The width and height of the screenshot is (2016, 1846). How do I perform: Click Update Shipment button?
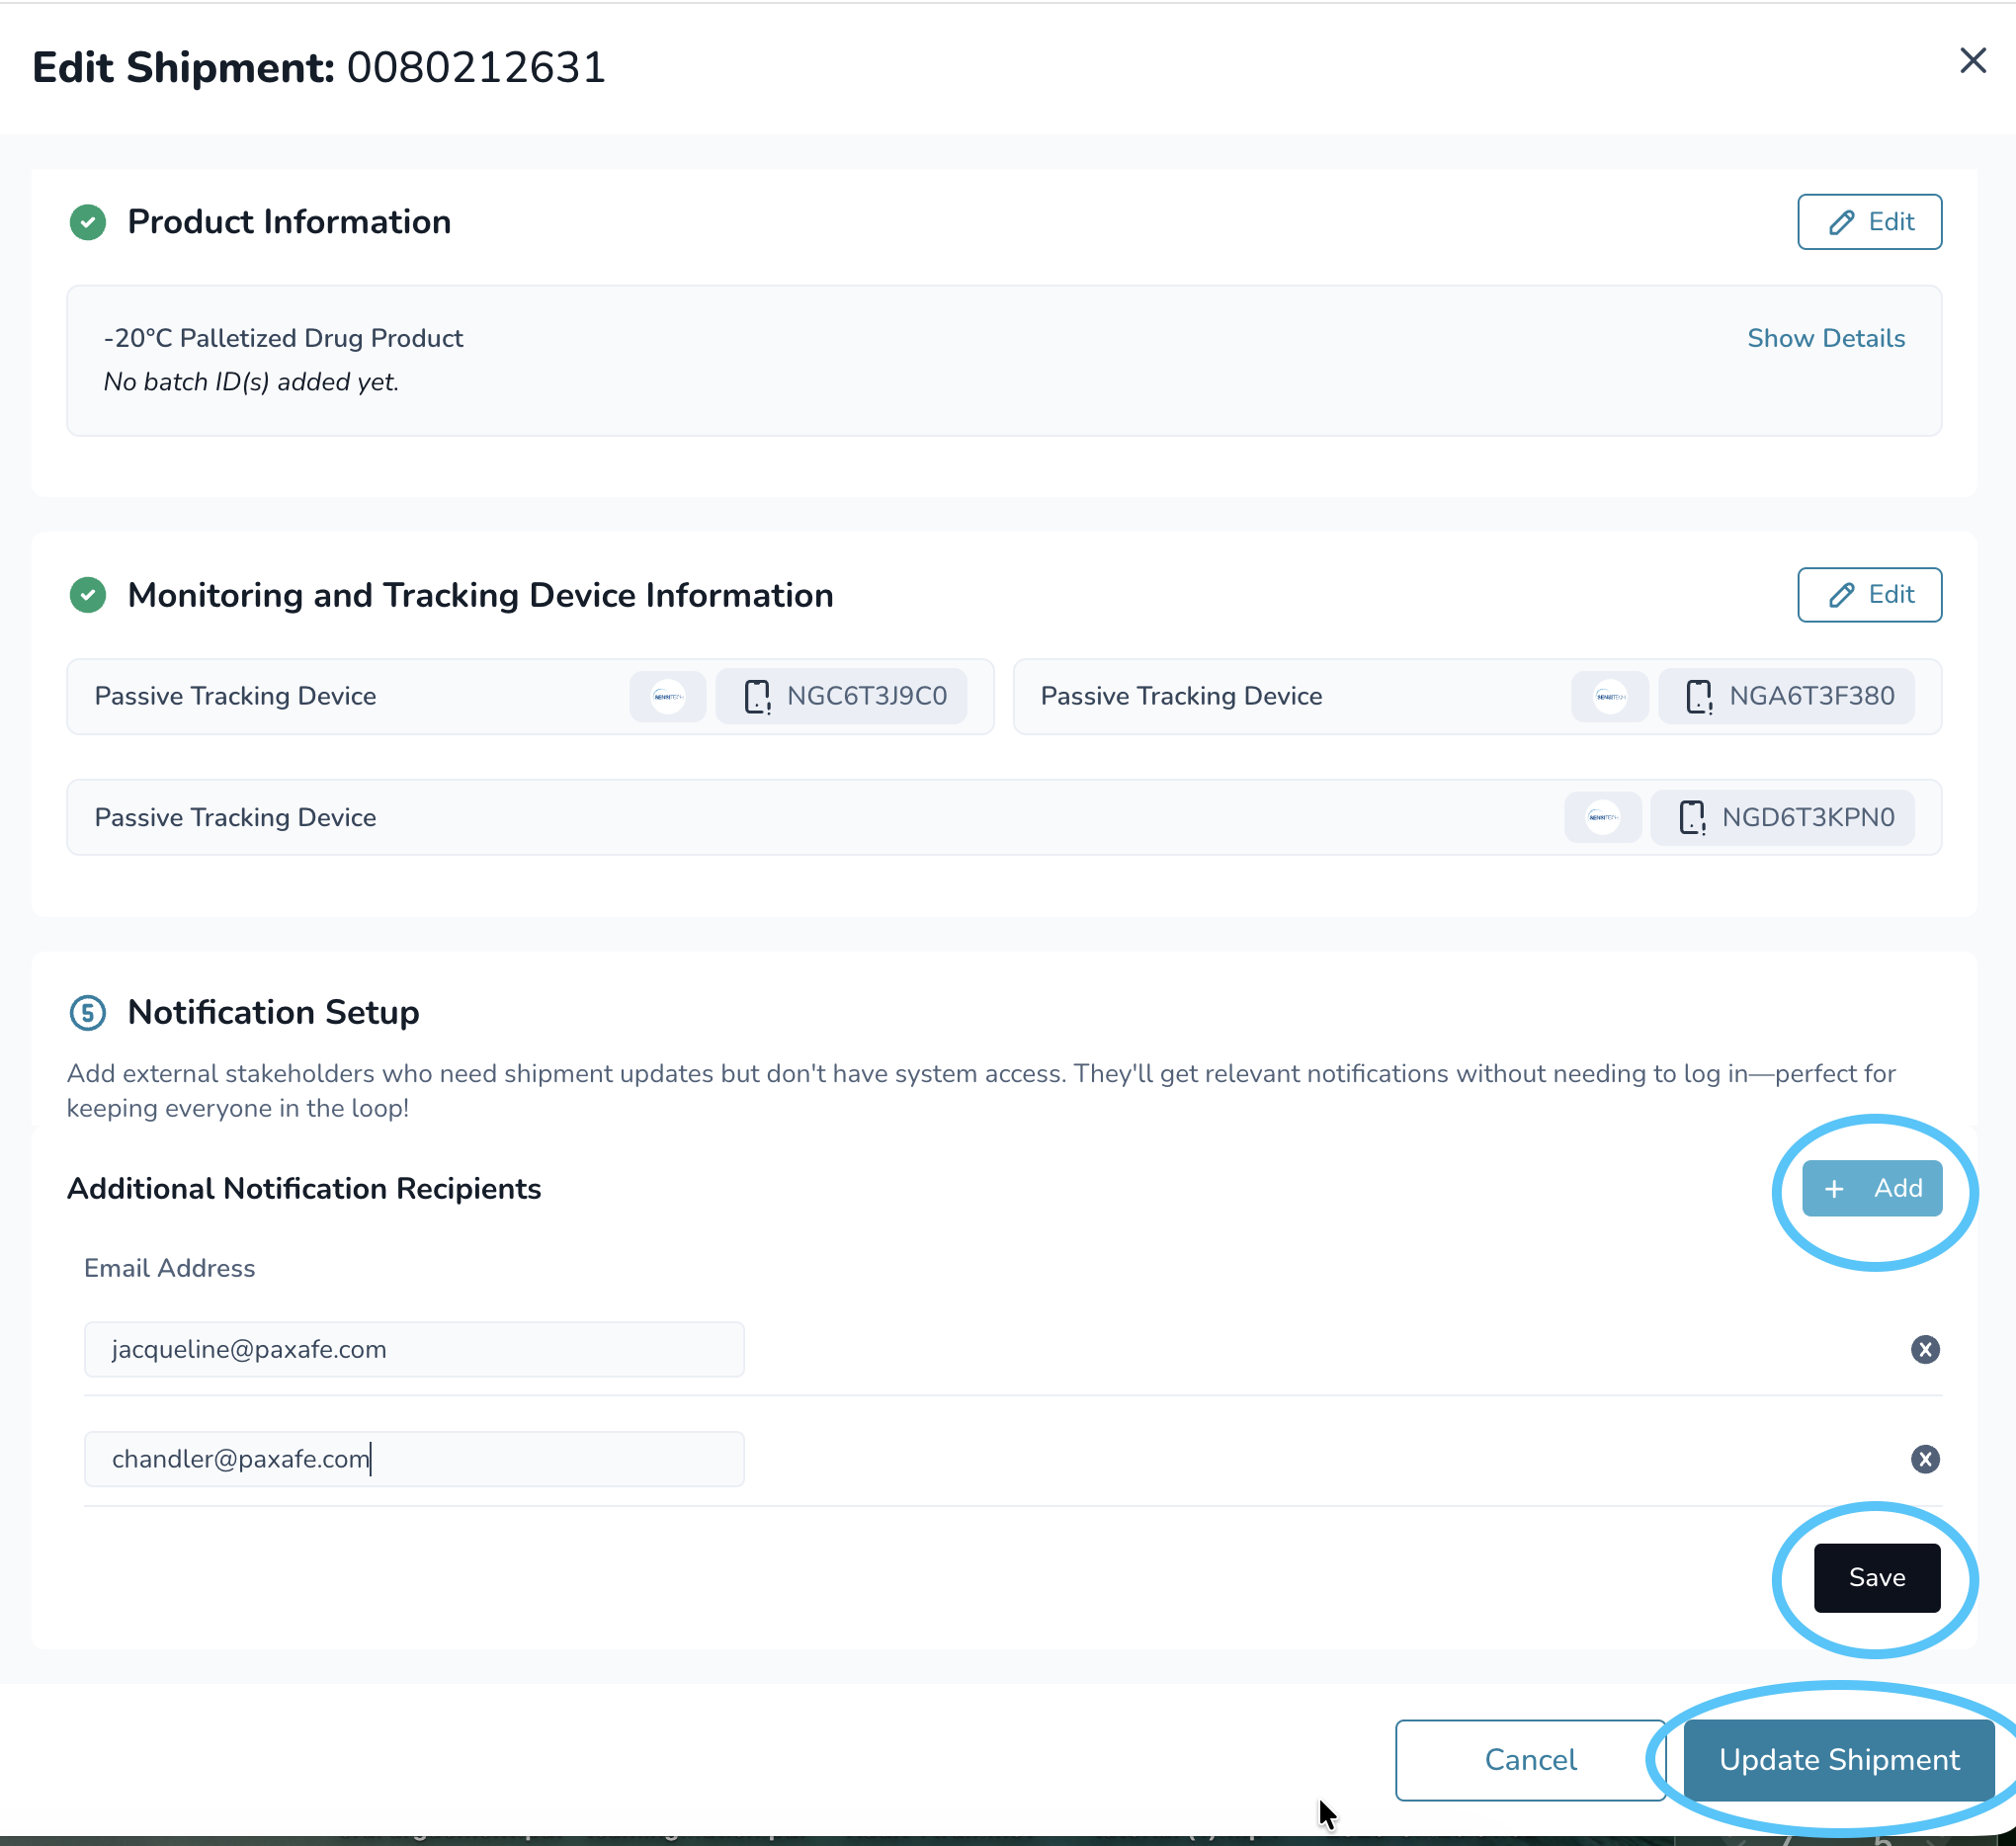point(1839,1761)
